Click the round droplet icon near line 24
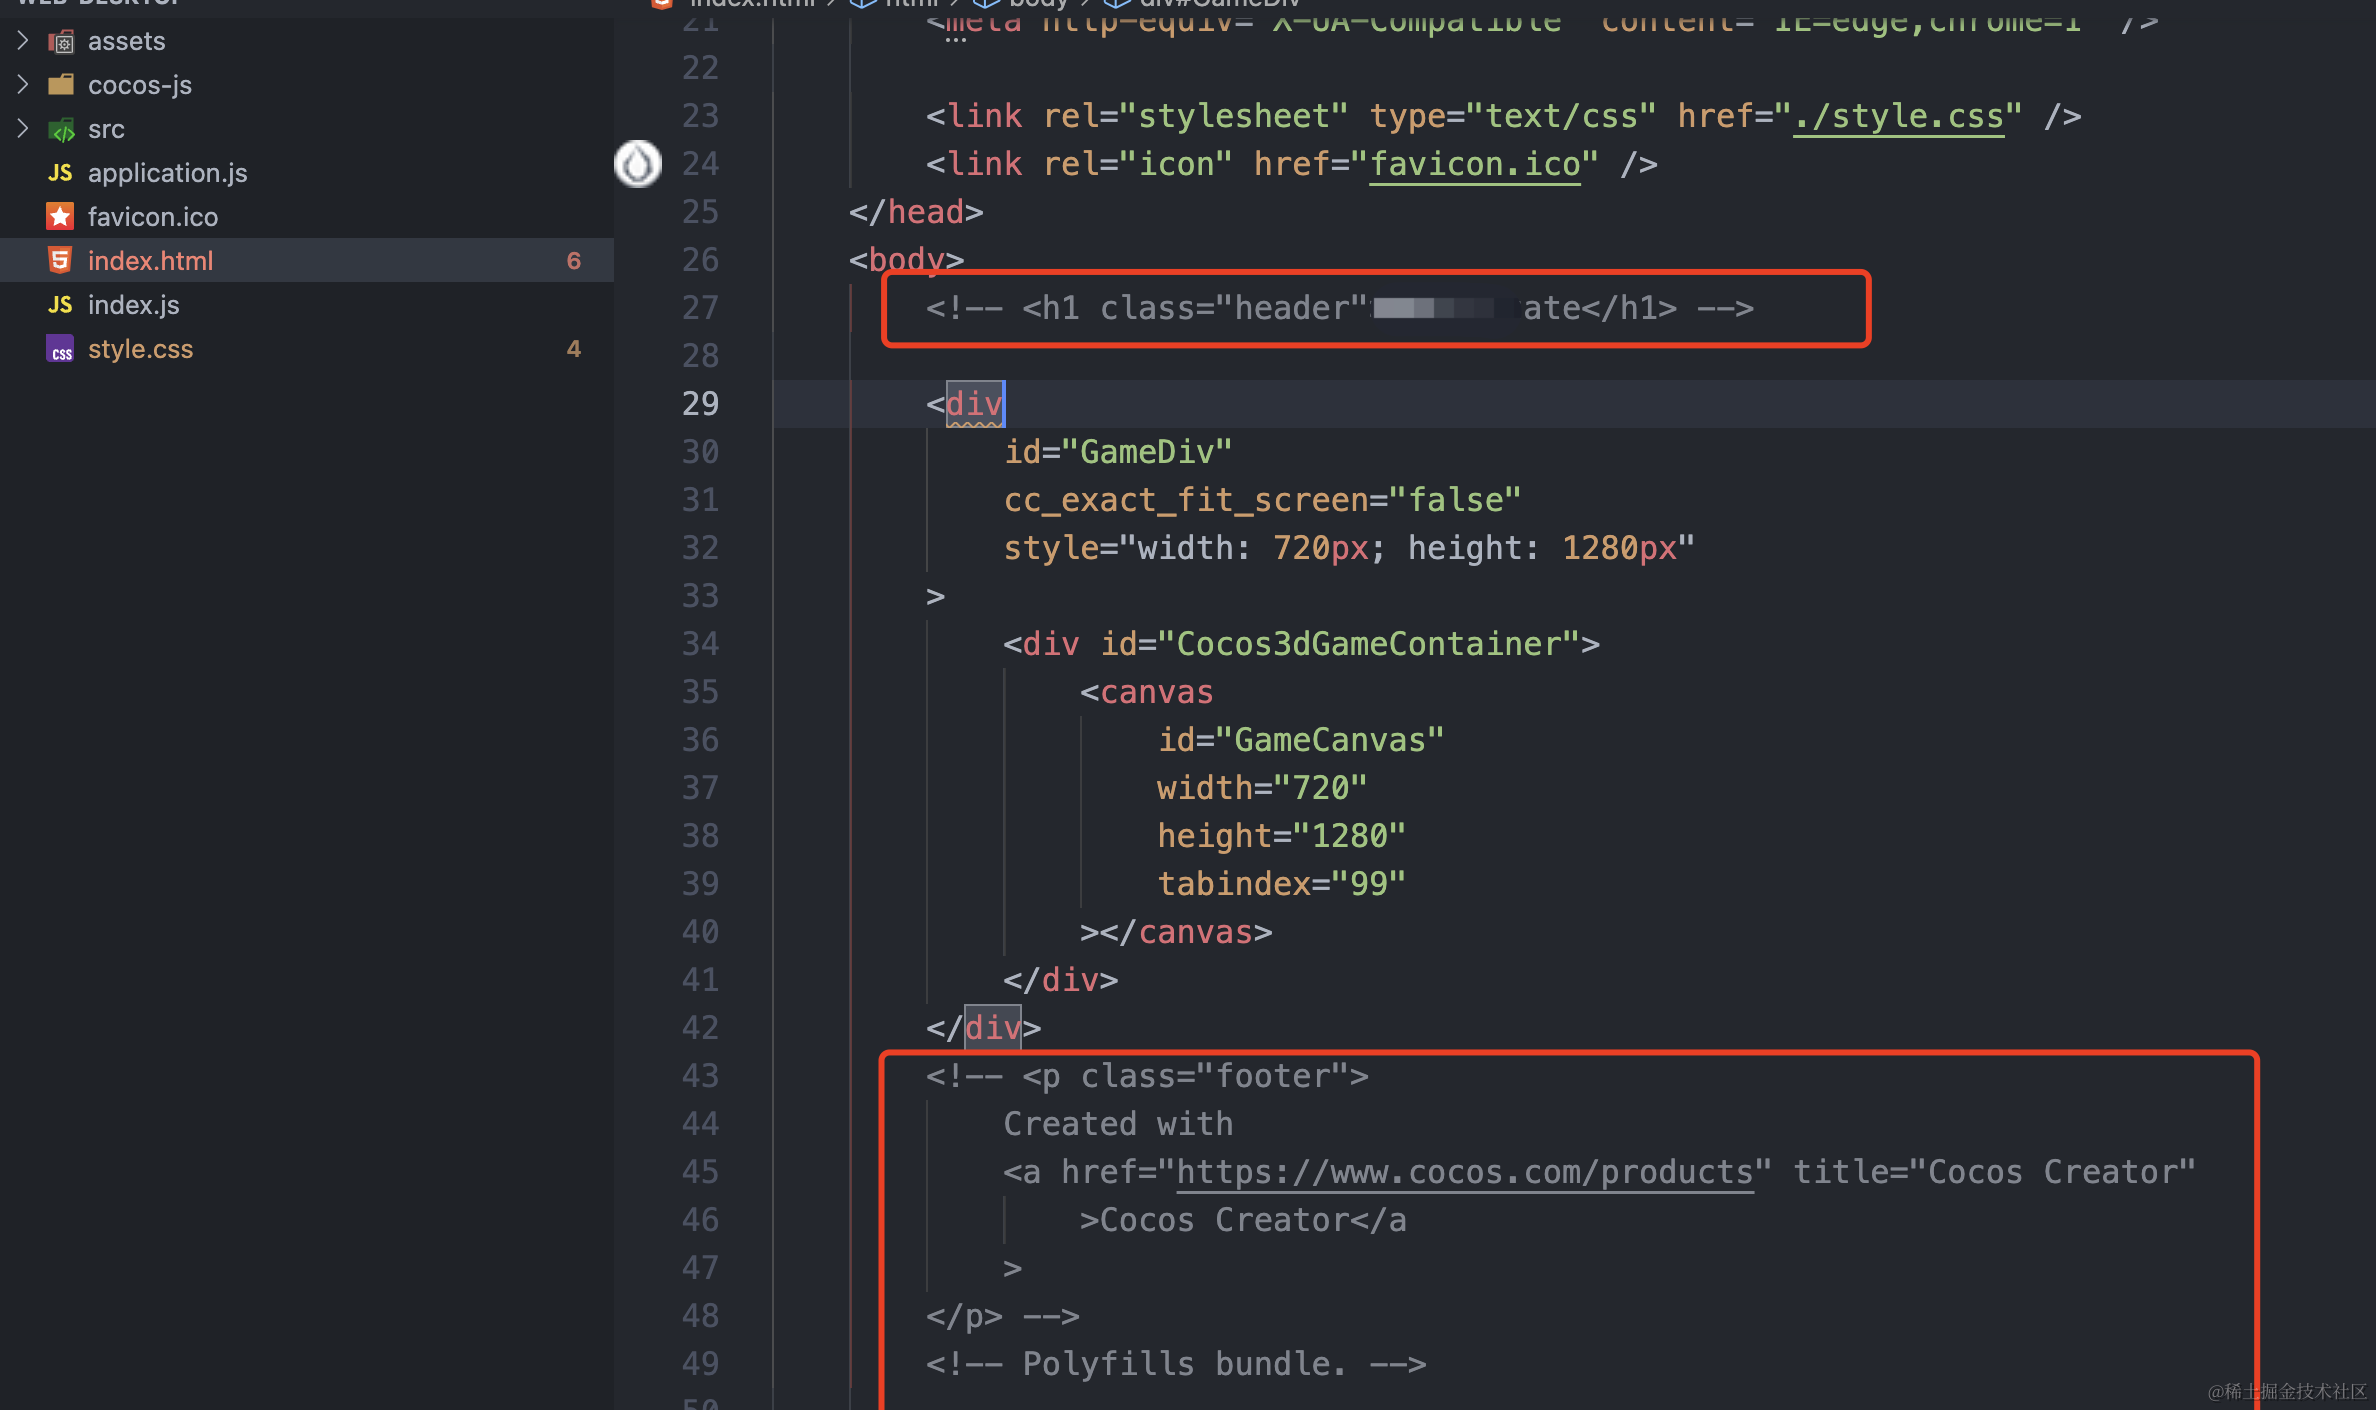 pos(638,164)
